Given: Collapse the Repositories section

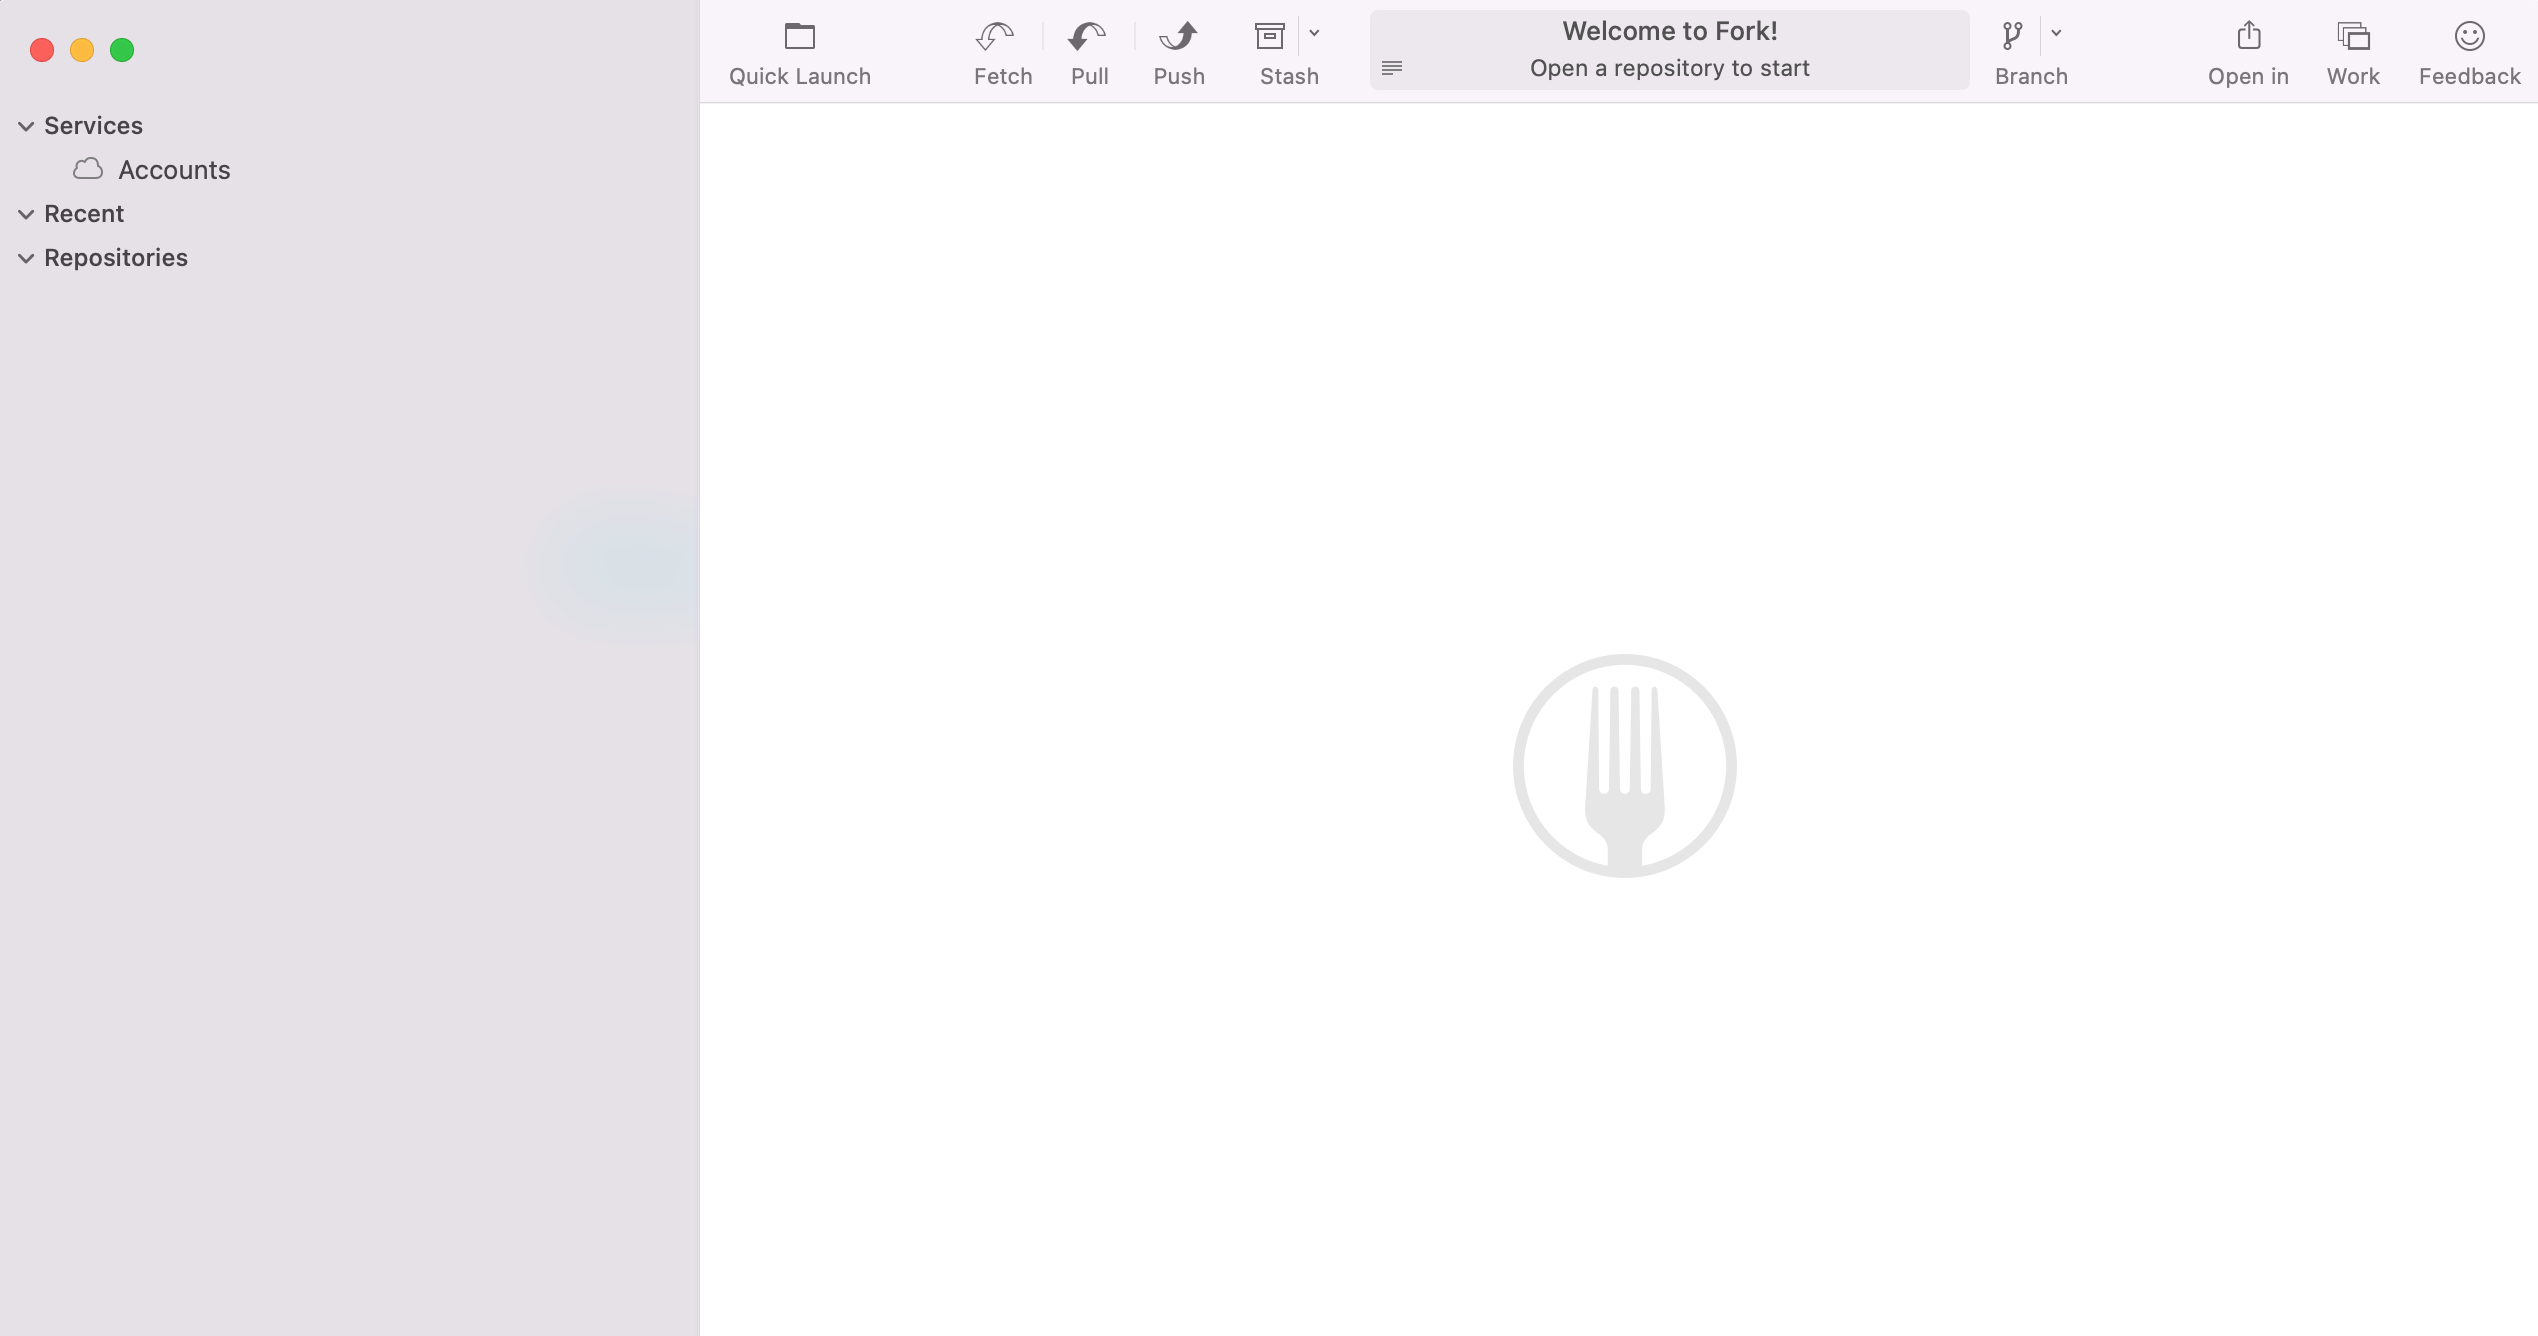Looking at the screenshot, I should pos(26,258).
